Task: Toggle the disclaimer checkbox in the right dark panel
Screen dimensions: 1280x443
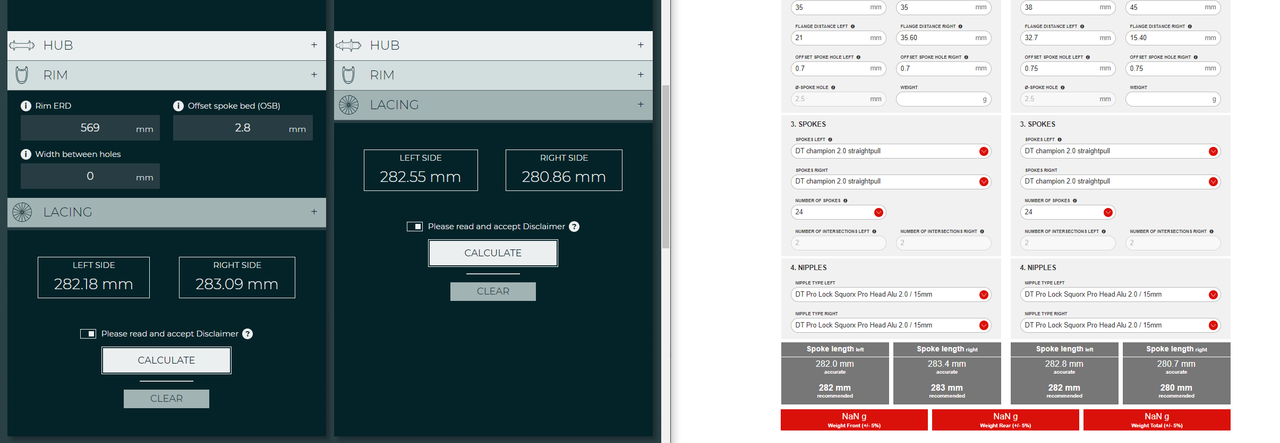Action: (x=414, y=226)
